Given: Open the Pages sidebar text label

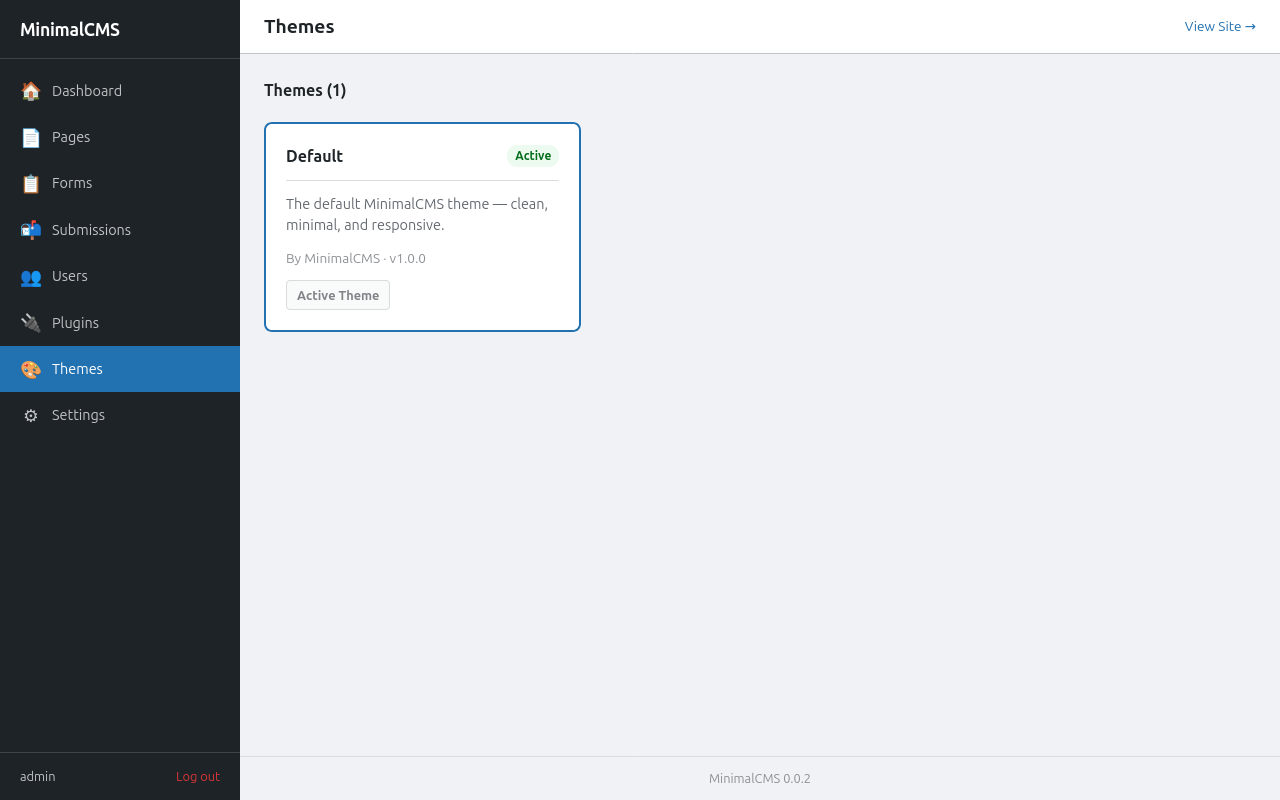Looking at the screenshot, I should 71,137.
